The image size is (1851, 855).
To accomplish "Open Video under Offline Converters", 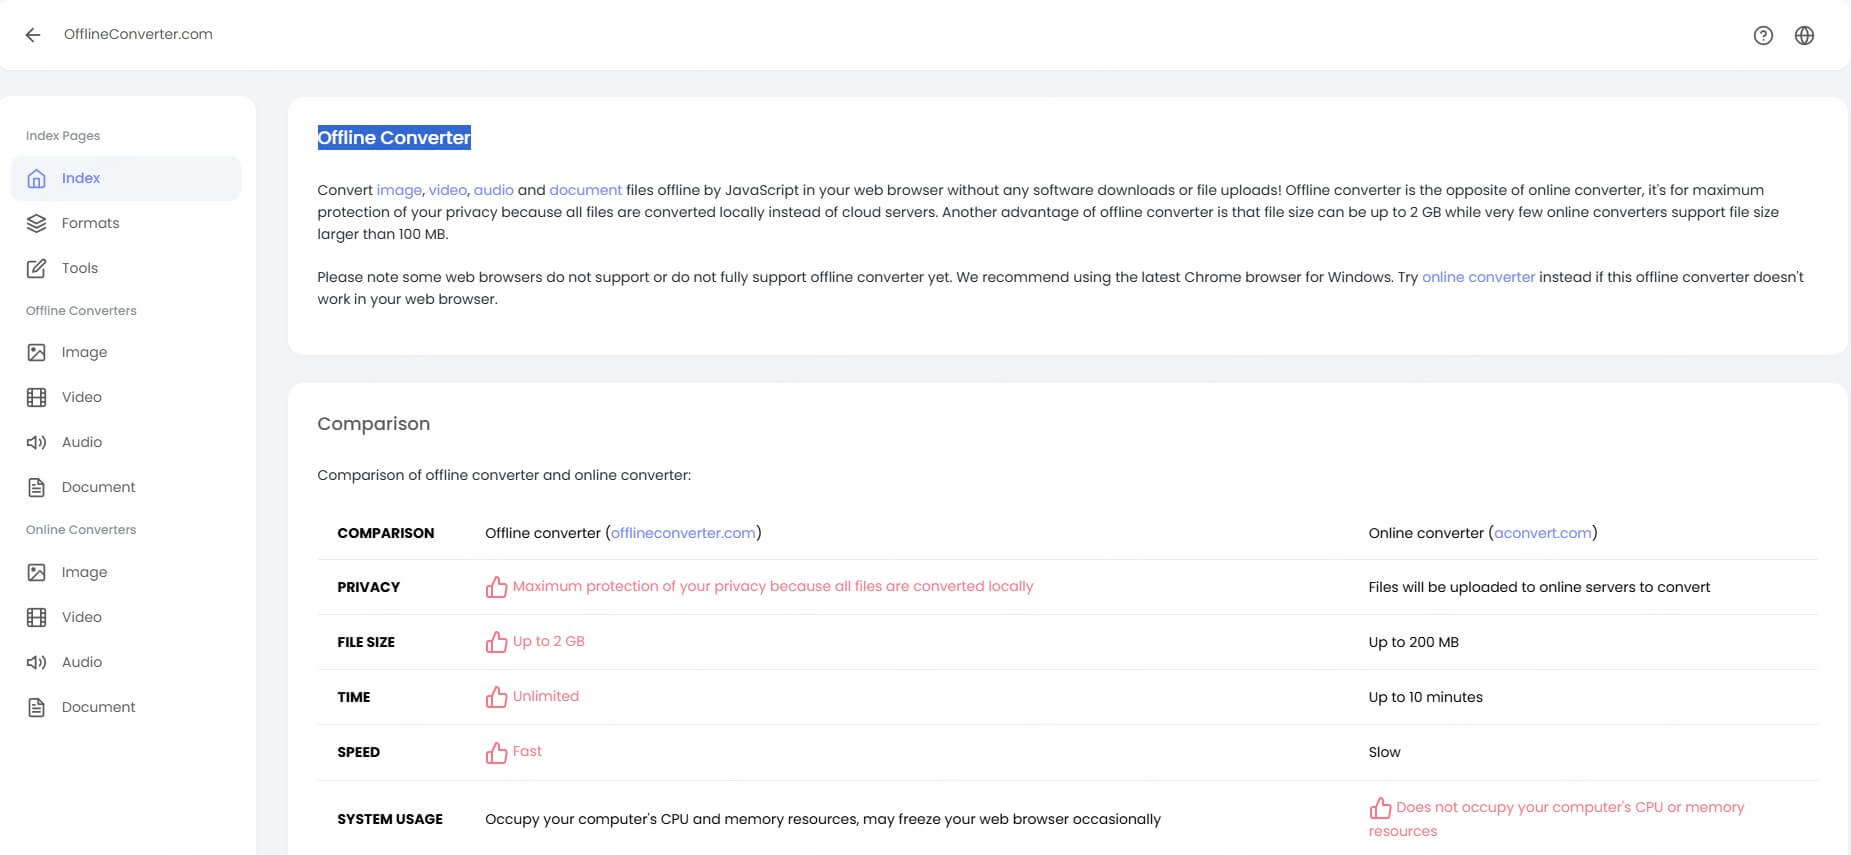I will pos(126,397).
